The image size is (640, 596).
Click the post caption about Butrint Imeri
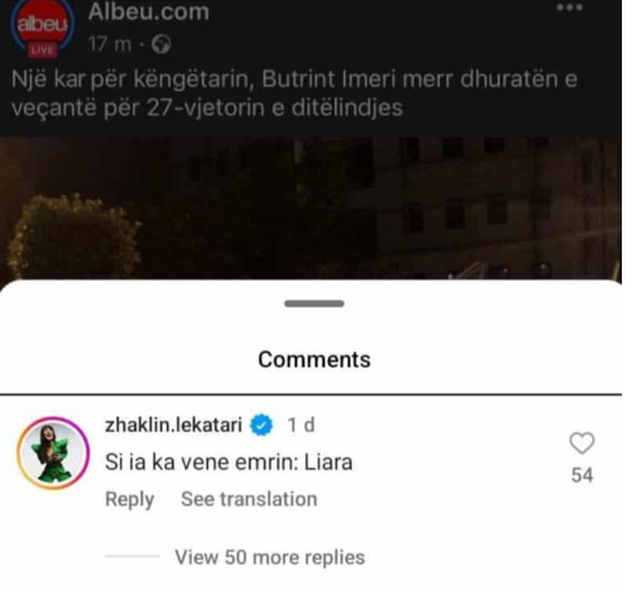(294, 93)
